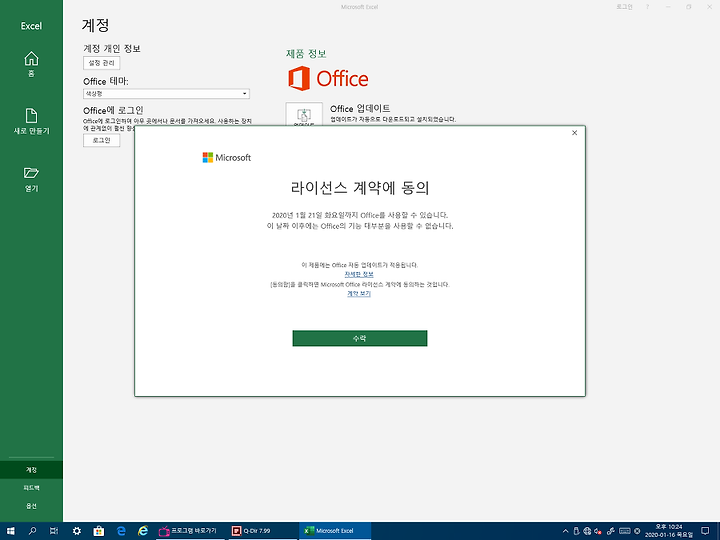This screenshot has width=720, height=540.
Task: Click the Office 업데이트 heading text
Action: [360, 108]
